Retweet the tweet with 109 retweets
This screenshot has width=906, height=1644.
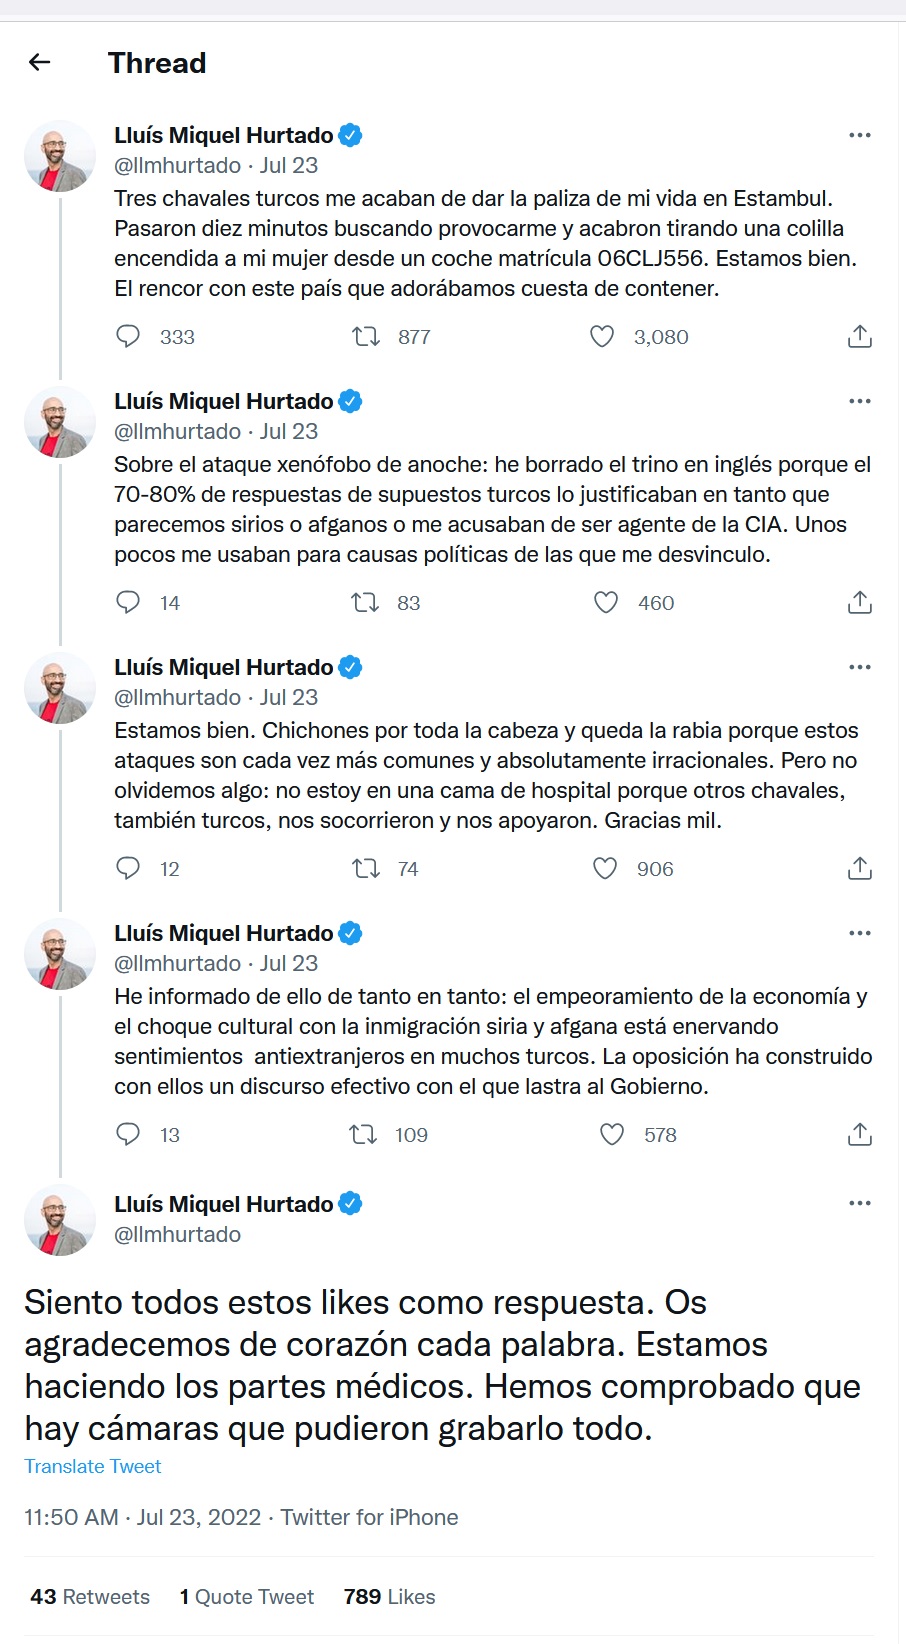[363, 1135]
